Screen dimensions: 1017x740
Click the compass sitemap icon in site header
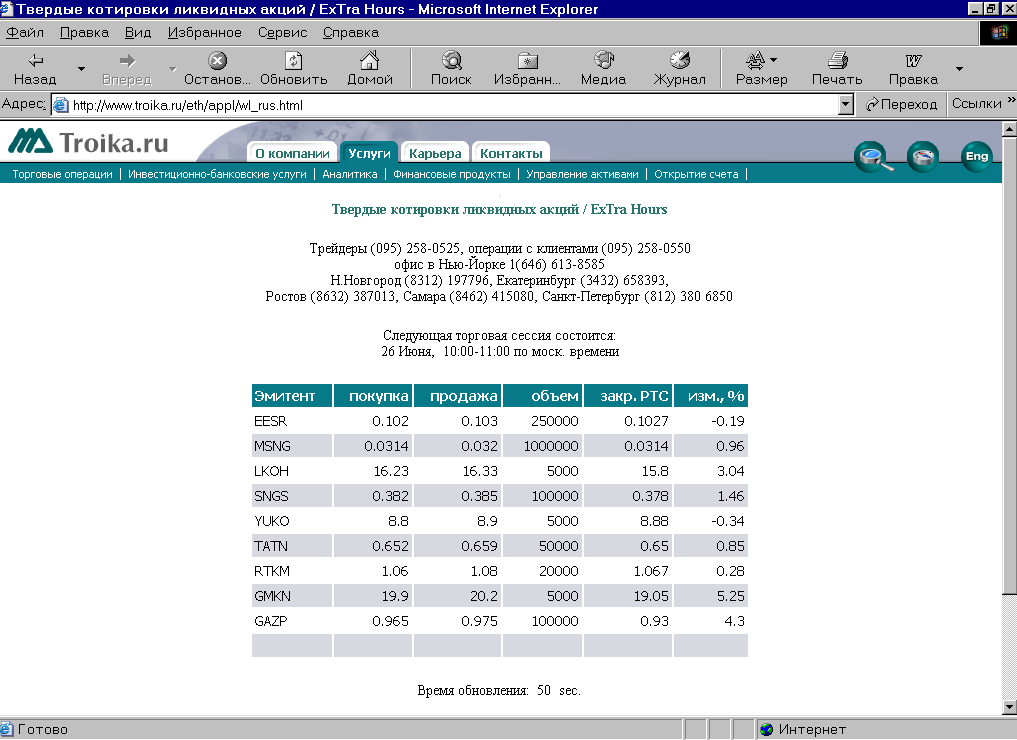click(x=923, y=156)
